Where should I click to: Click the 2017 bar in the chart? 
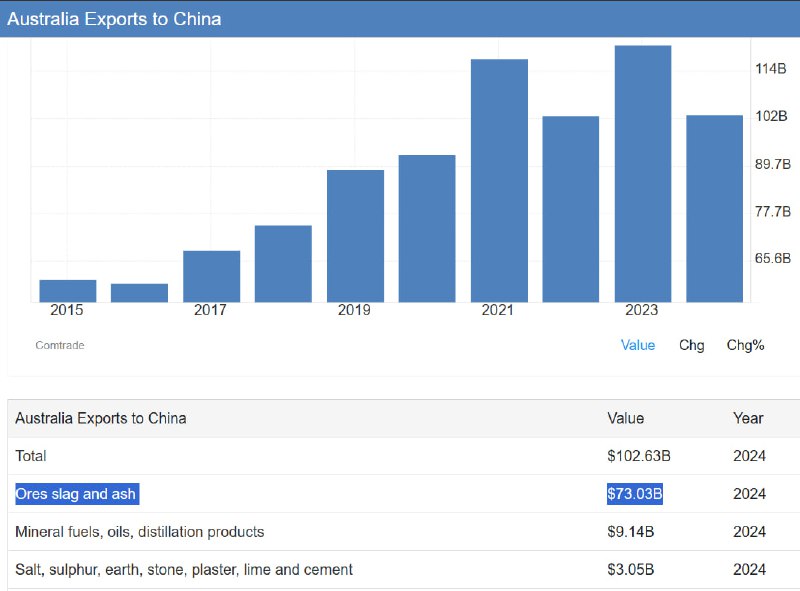[211, 276]
